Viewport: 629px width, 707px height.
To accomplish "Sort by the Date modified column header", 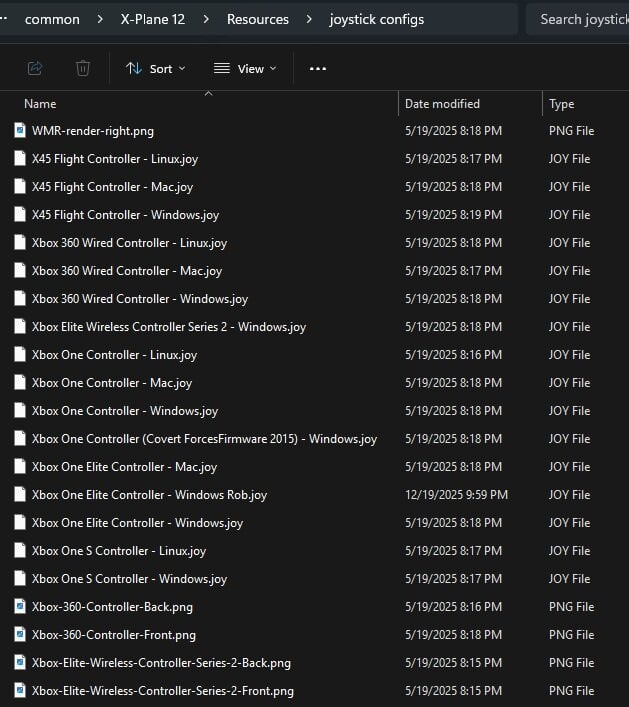I will [442, 104].
